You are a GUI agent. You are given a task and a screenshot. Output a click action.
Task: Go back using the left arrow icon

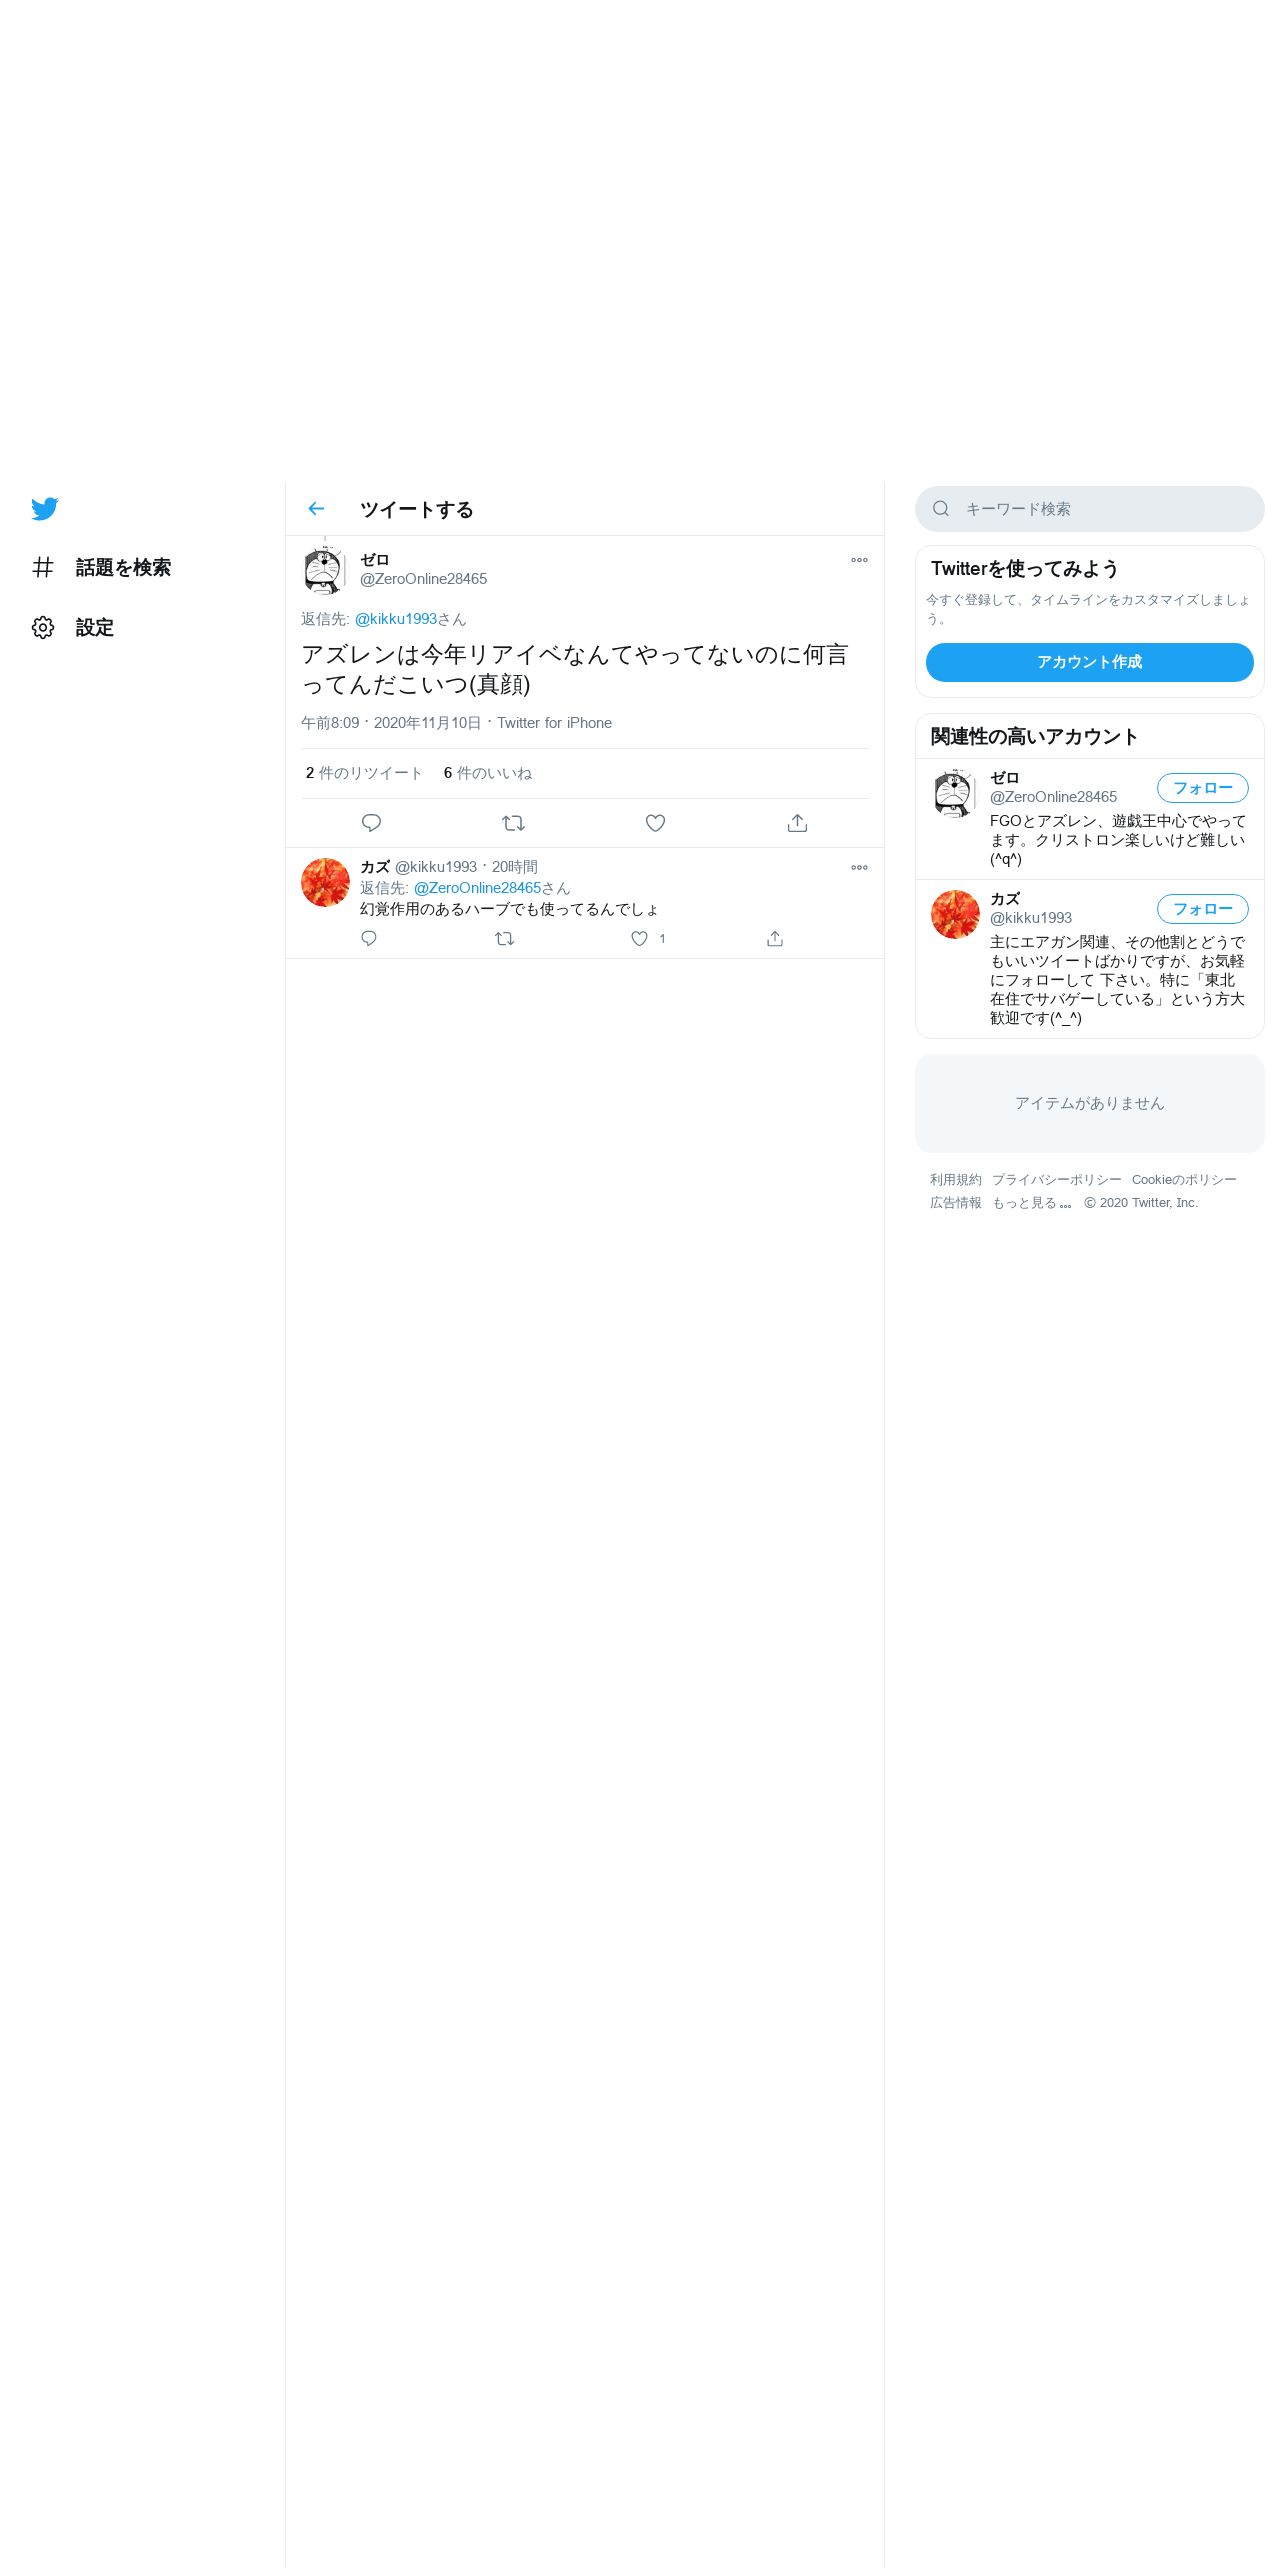coord(316,509)
